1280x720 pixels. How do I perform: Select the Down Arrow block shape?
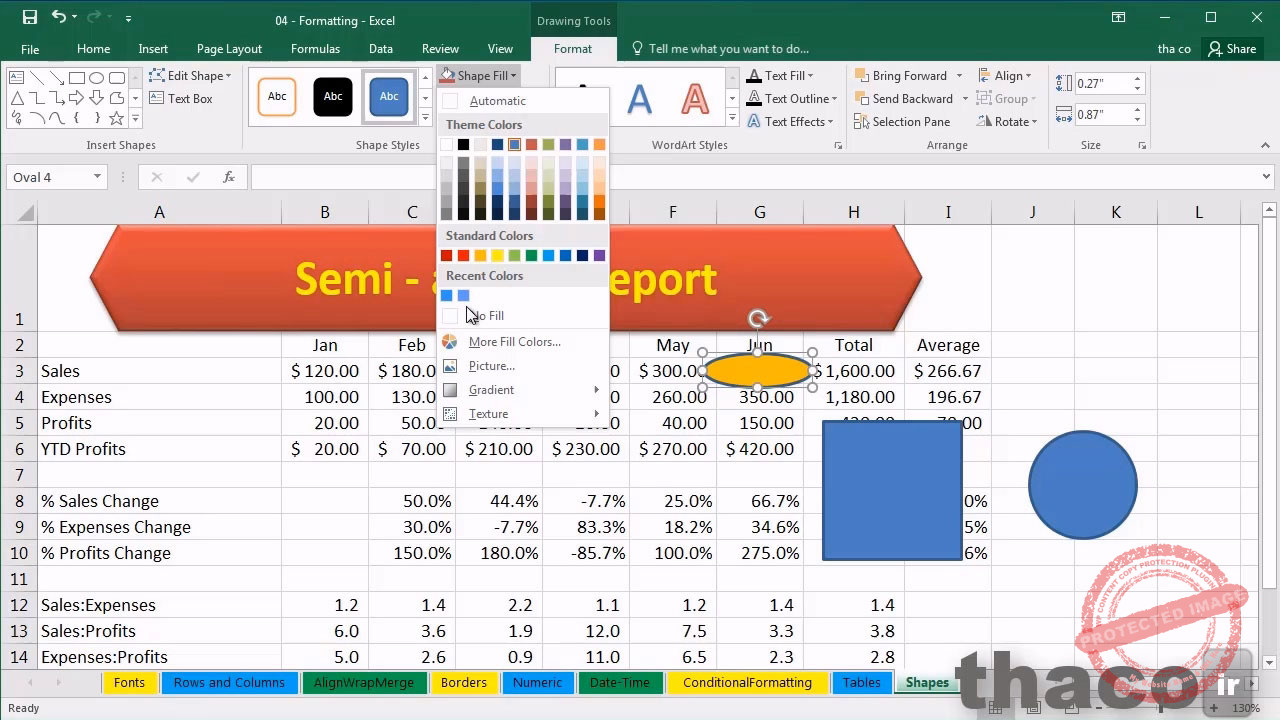point(96,97)
